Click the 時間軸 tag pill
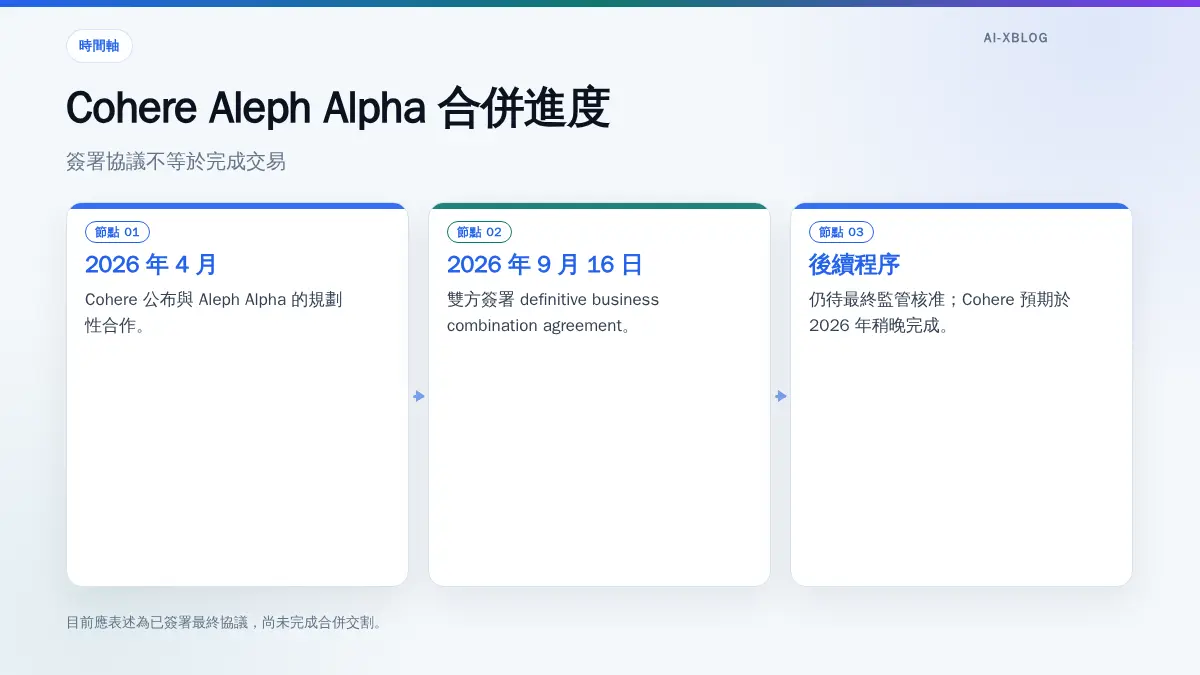This screenshot has width=1200, height=675. [x=99, y=46]
